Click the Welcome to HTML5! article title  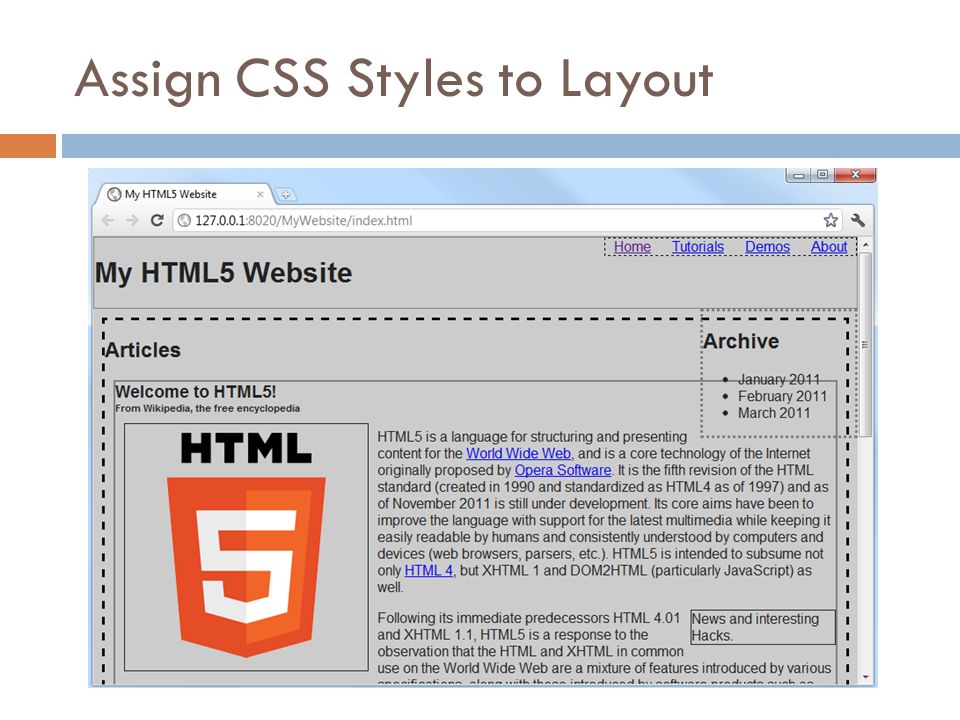(195, 392)
